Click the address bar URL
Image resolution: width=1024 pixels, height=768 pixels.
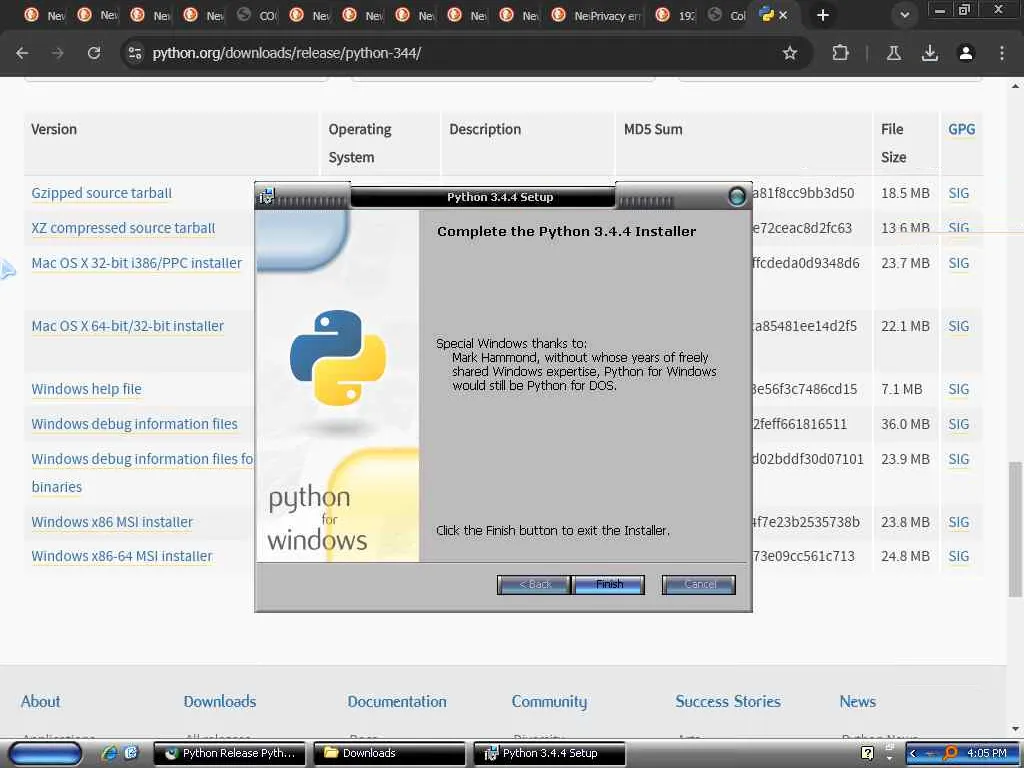tap(287, 53)
